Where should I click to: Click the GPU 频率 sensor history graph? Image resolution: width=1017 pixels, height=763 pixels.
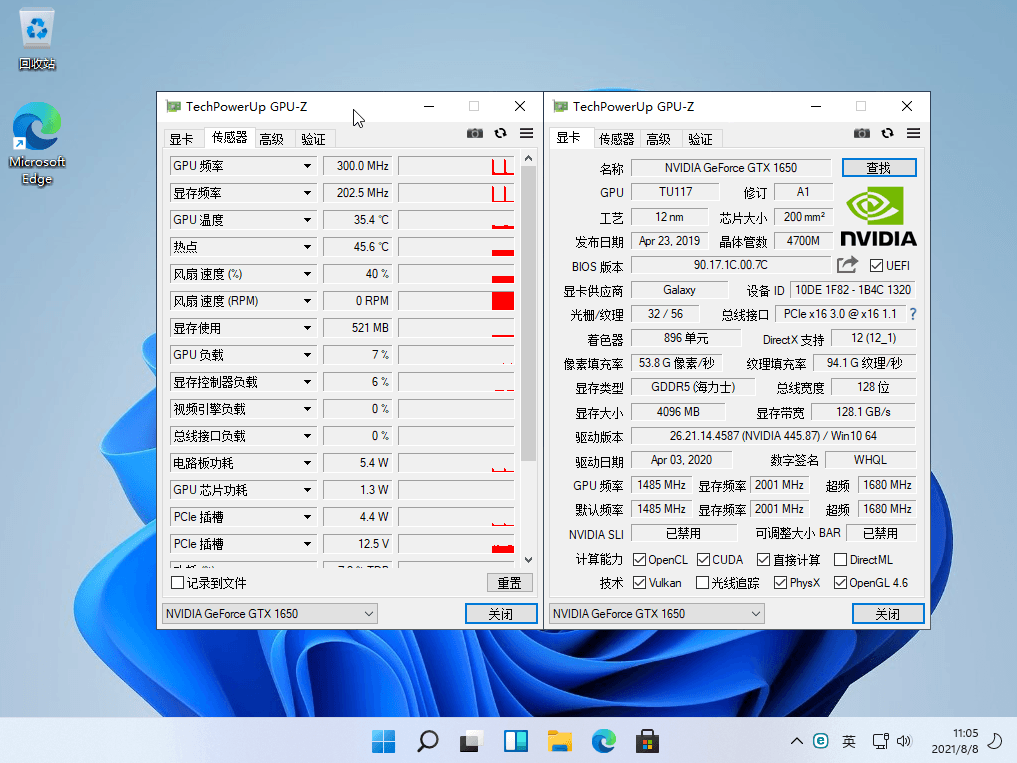(456, 166)
